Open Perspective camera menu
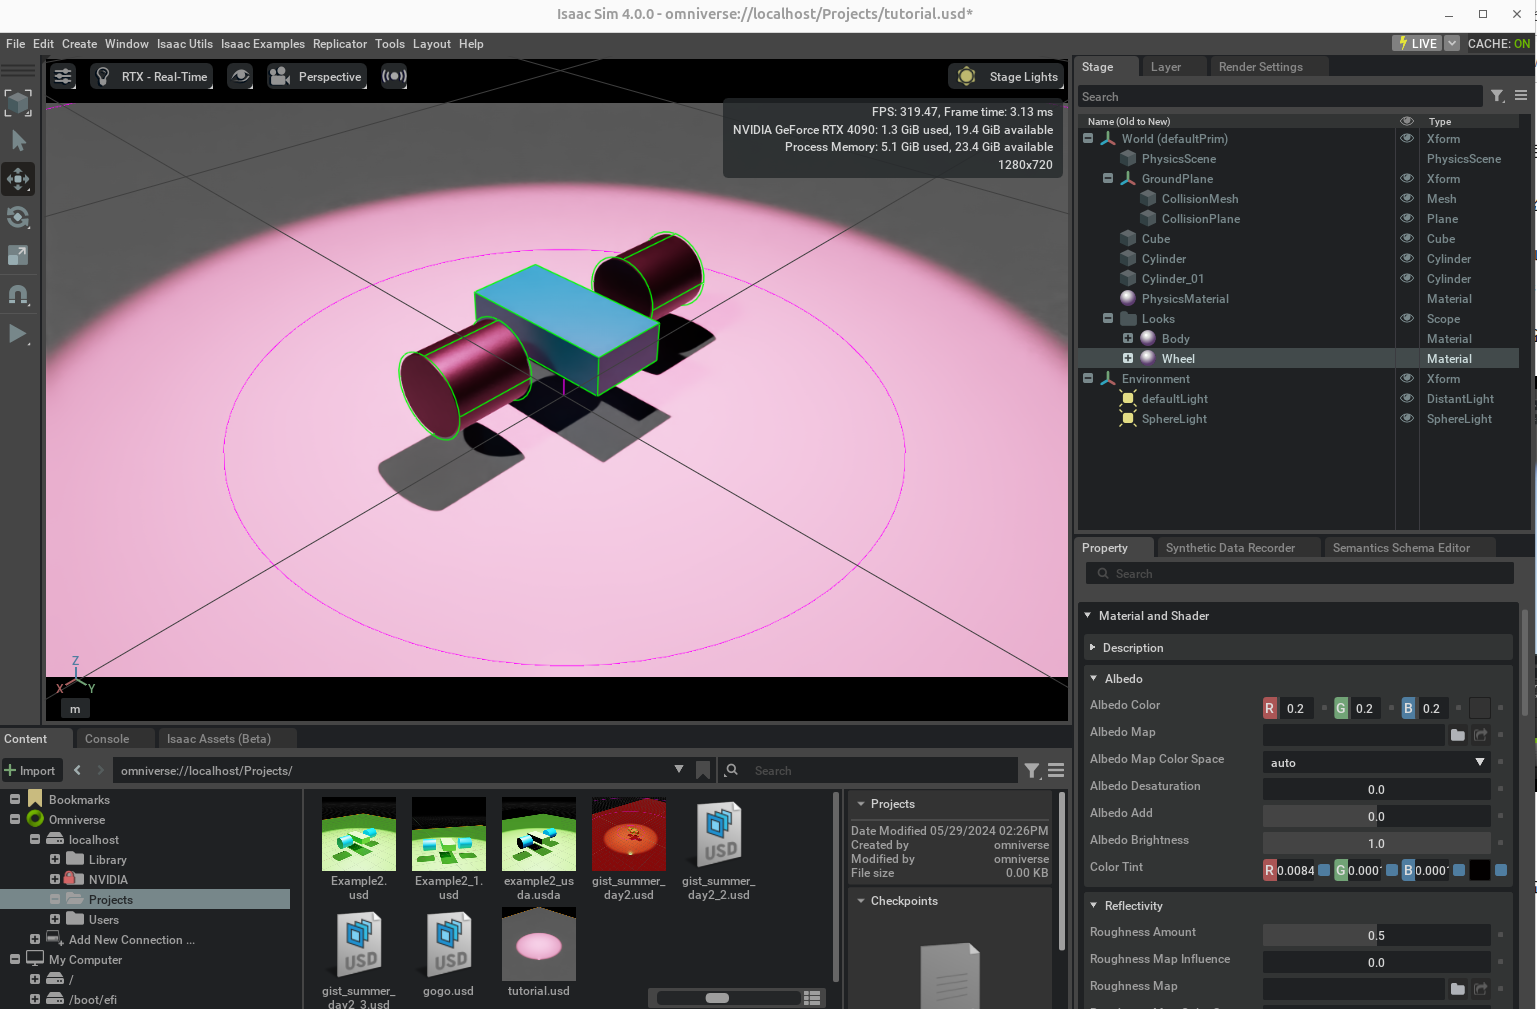 (x=317, y=76)
